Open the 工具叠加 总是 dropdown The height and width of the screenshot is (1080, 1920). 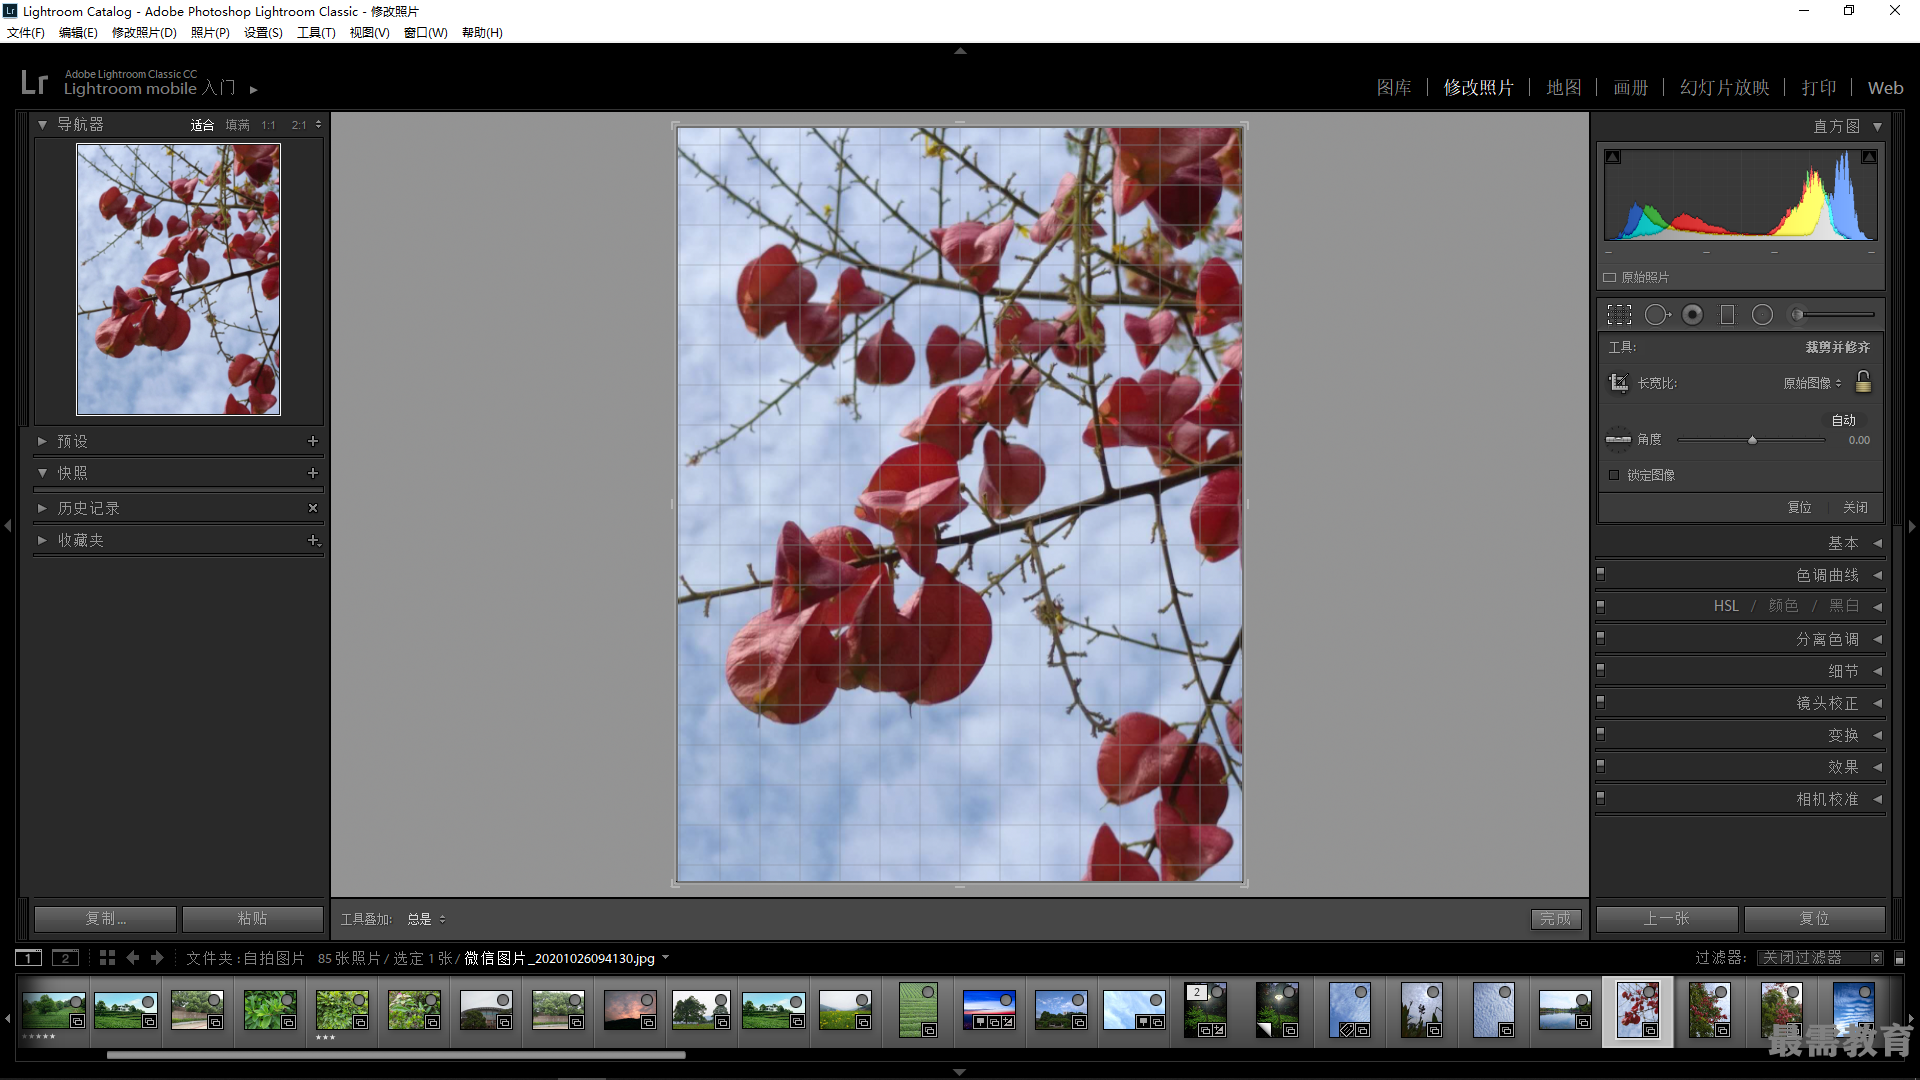point(426,919)
